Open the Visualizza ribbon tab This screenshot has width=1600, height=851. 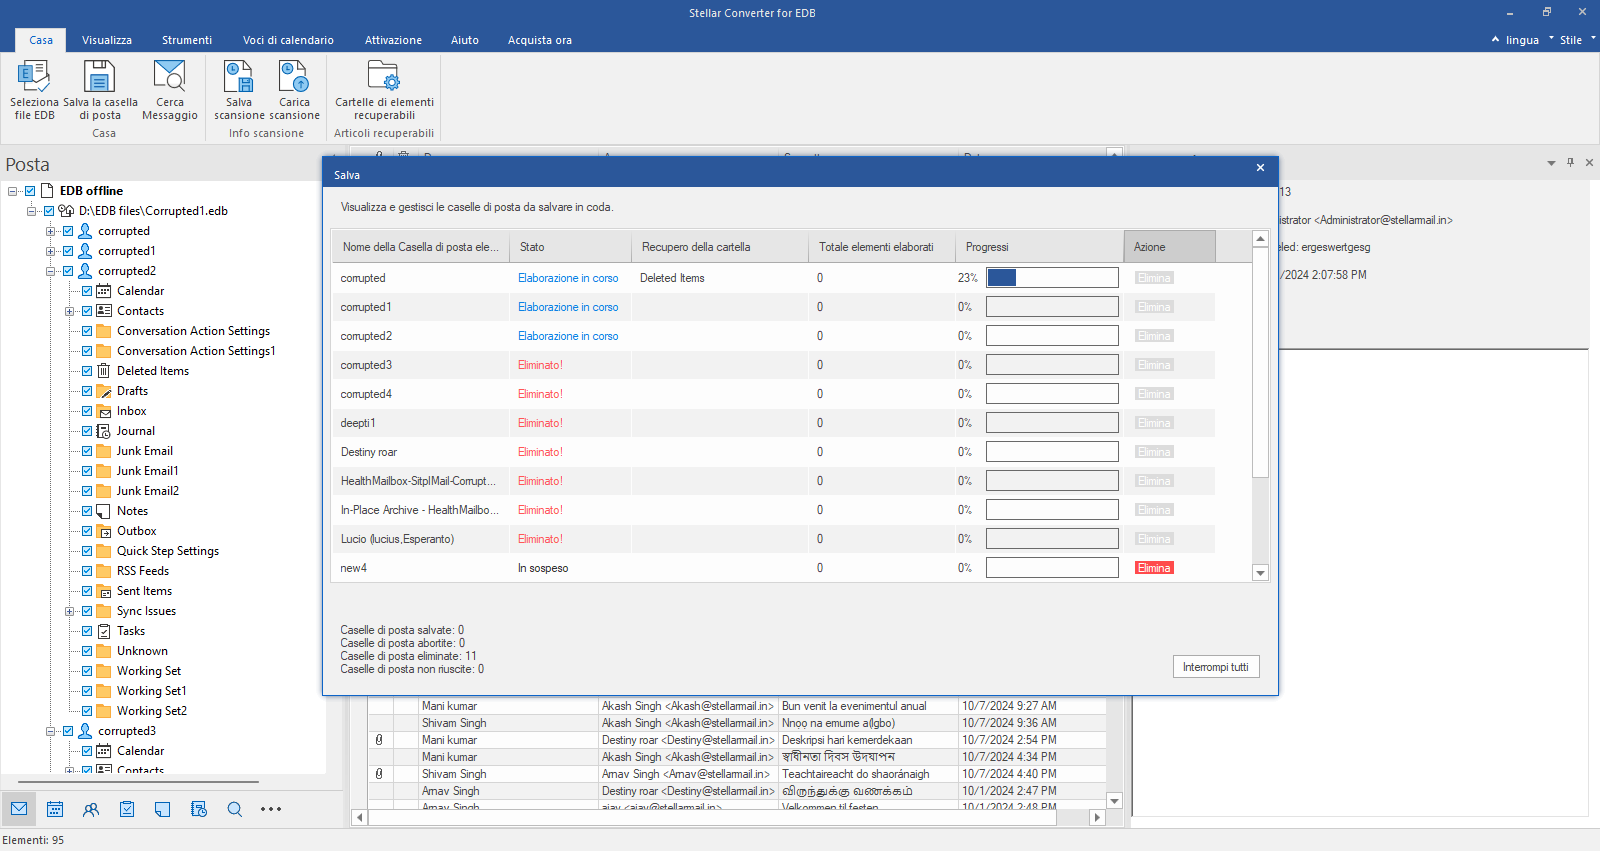point(107,40)
